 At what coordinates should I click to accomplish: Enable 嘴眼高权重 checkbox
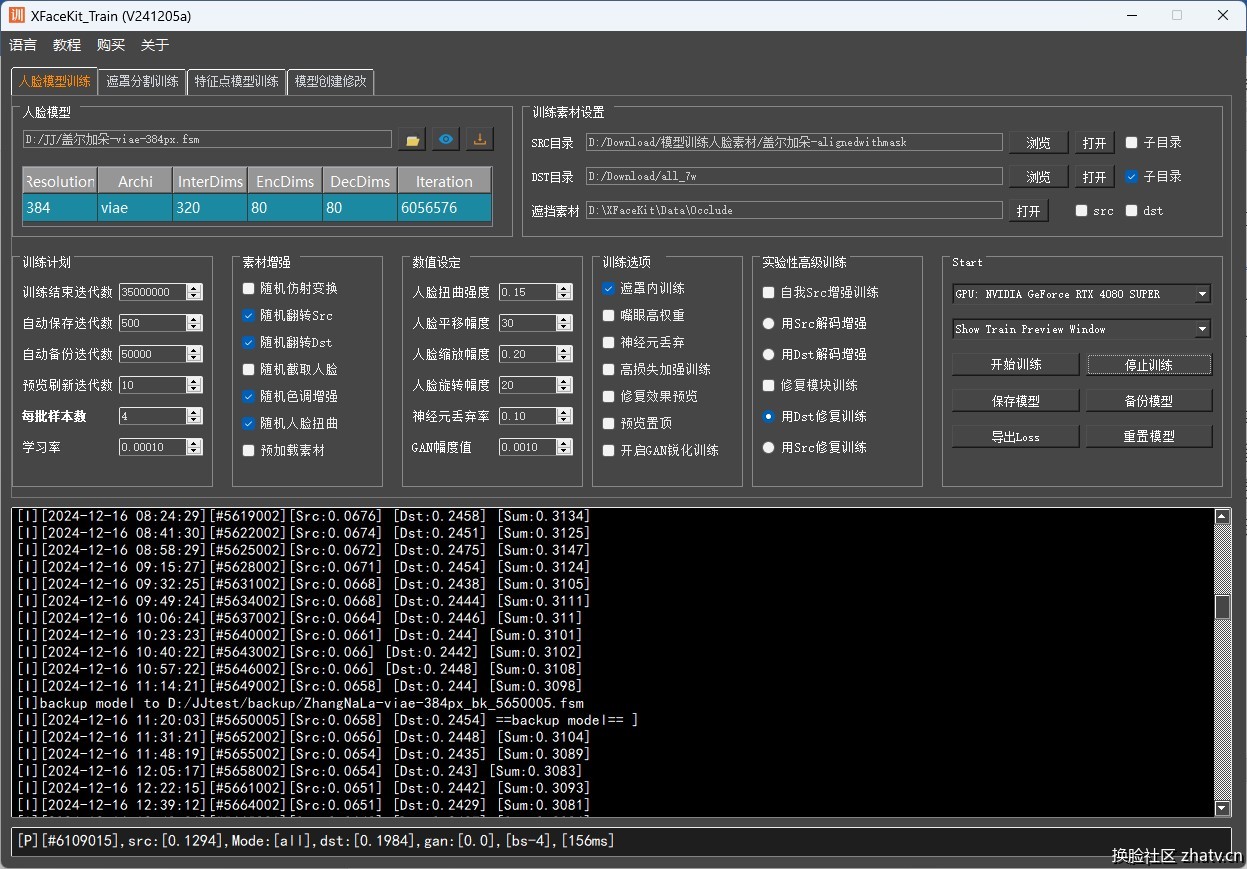click(608, 315)
